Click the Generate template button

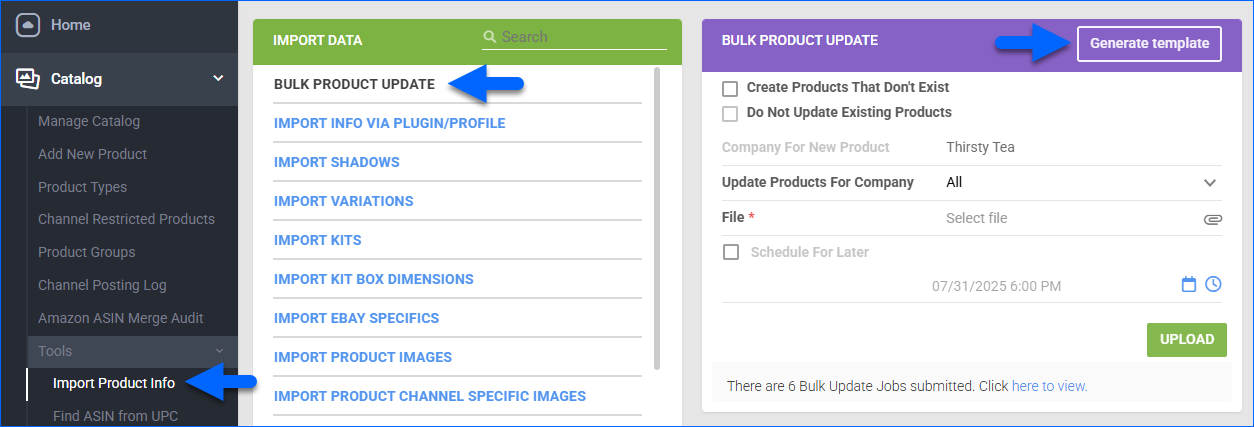pos(1149,44)
